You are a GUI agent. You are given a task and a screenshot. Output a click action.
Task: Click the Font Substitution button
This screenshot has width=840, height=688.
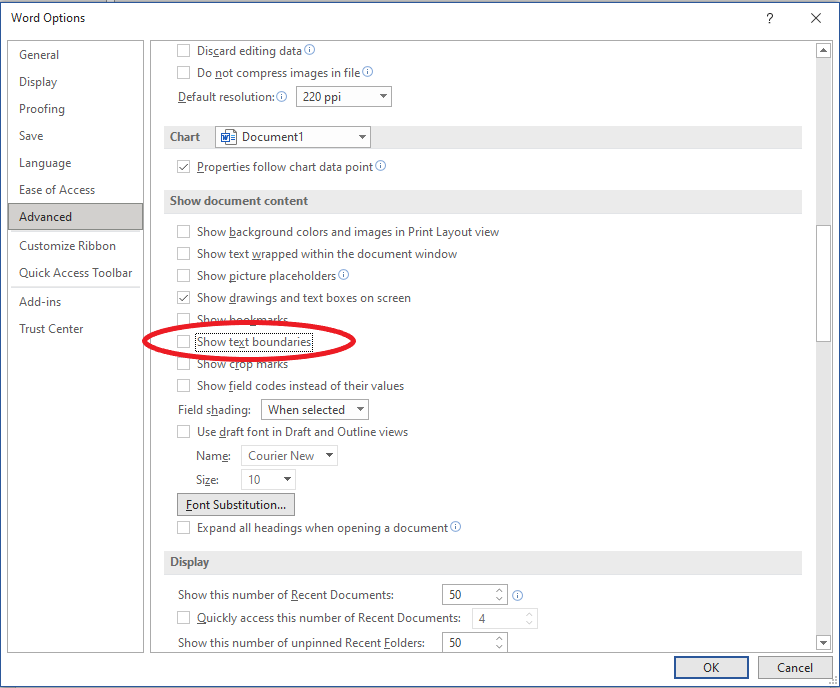coord(235,505)
